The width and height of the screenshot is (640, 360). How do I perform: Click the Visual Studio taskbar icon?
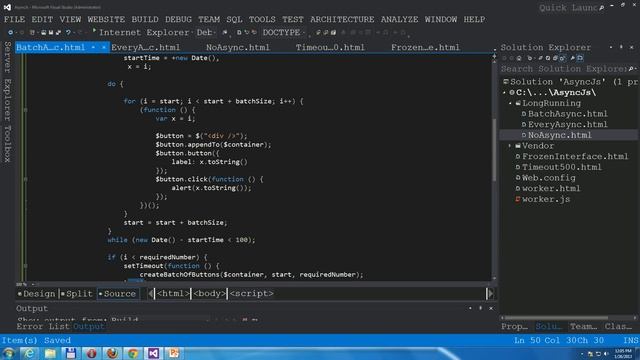[x=153, y=353]
